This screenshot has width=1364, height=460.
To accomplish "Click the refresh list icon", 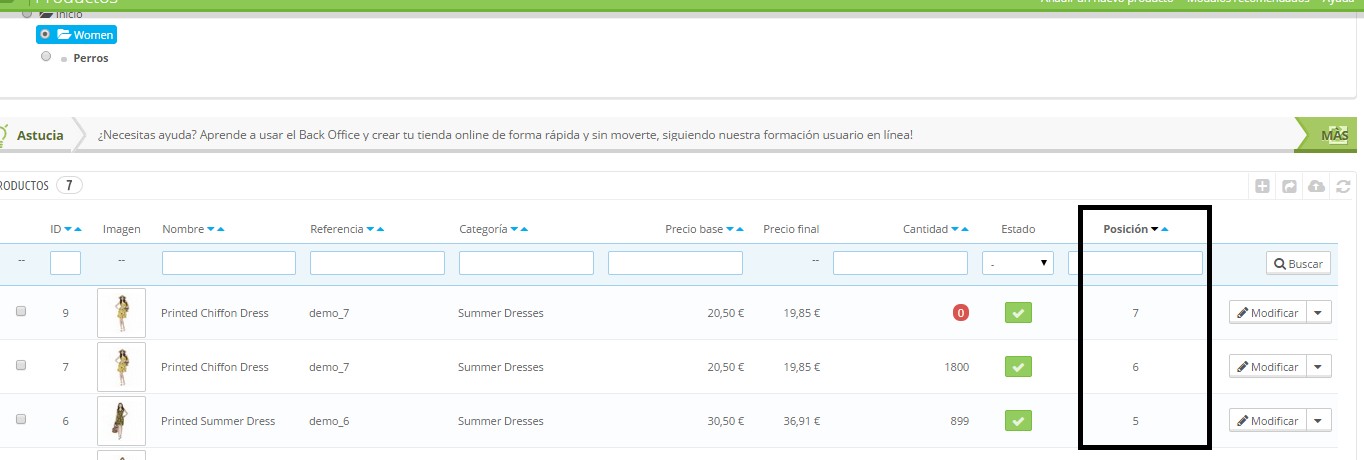I will [1343, 186].
